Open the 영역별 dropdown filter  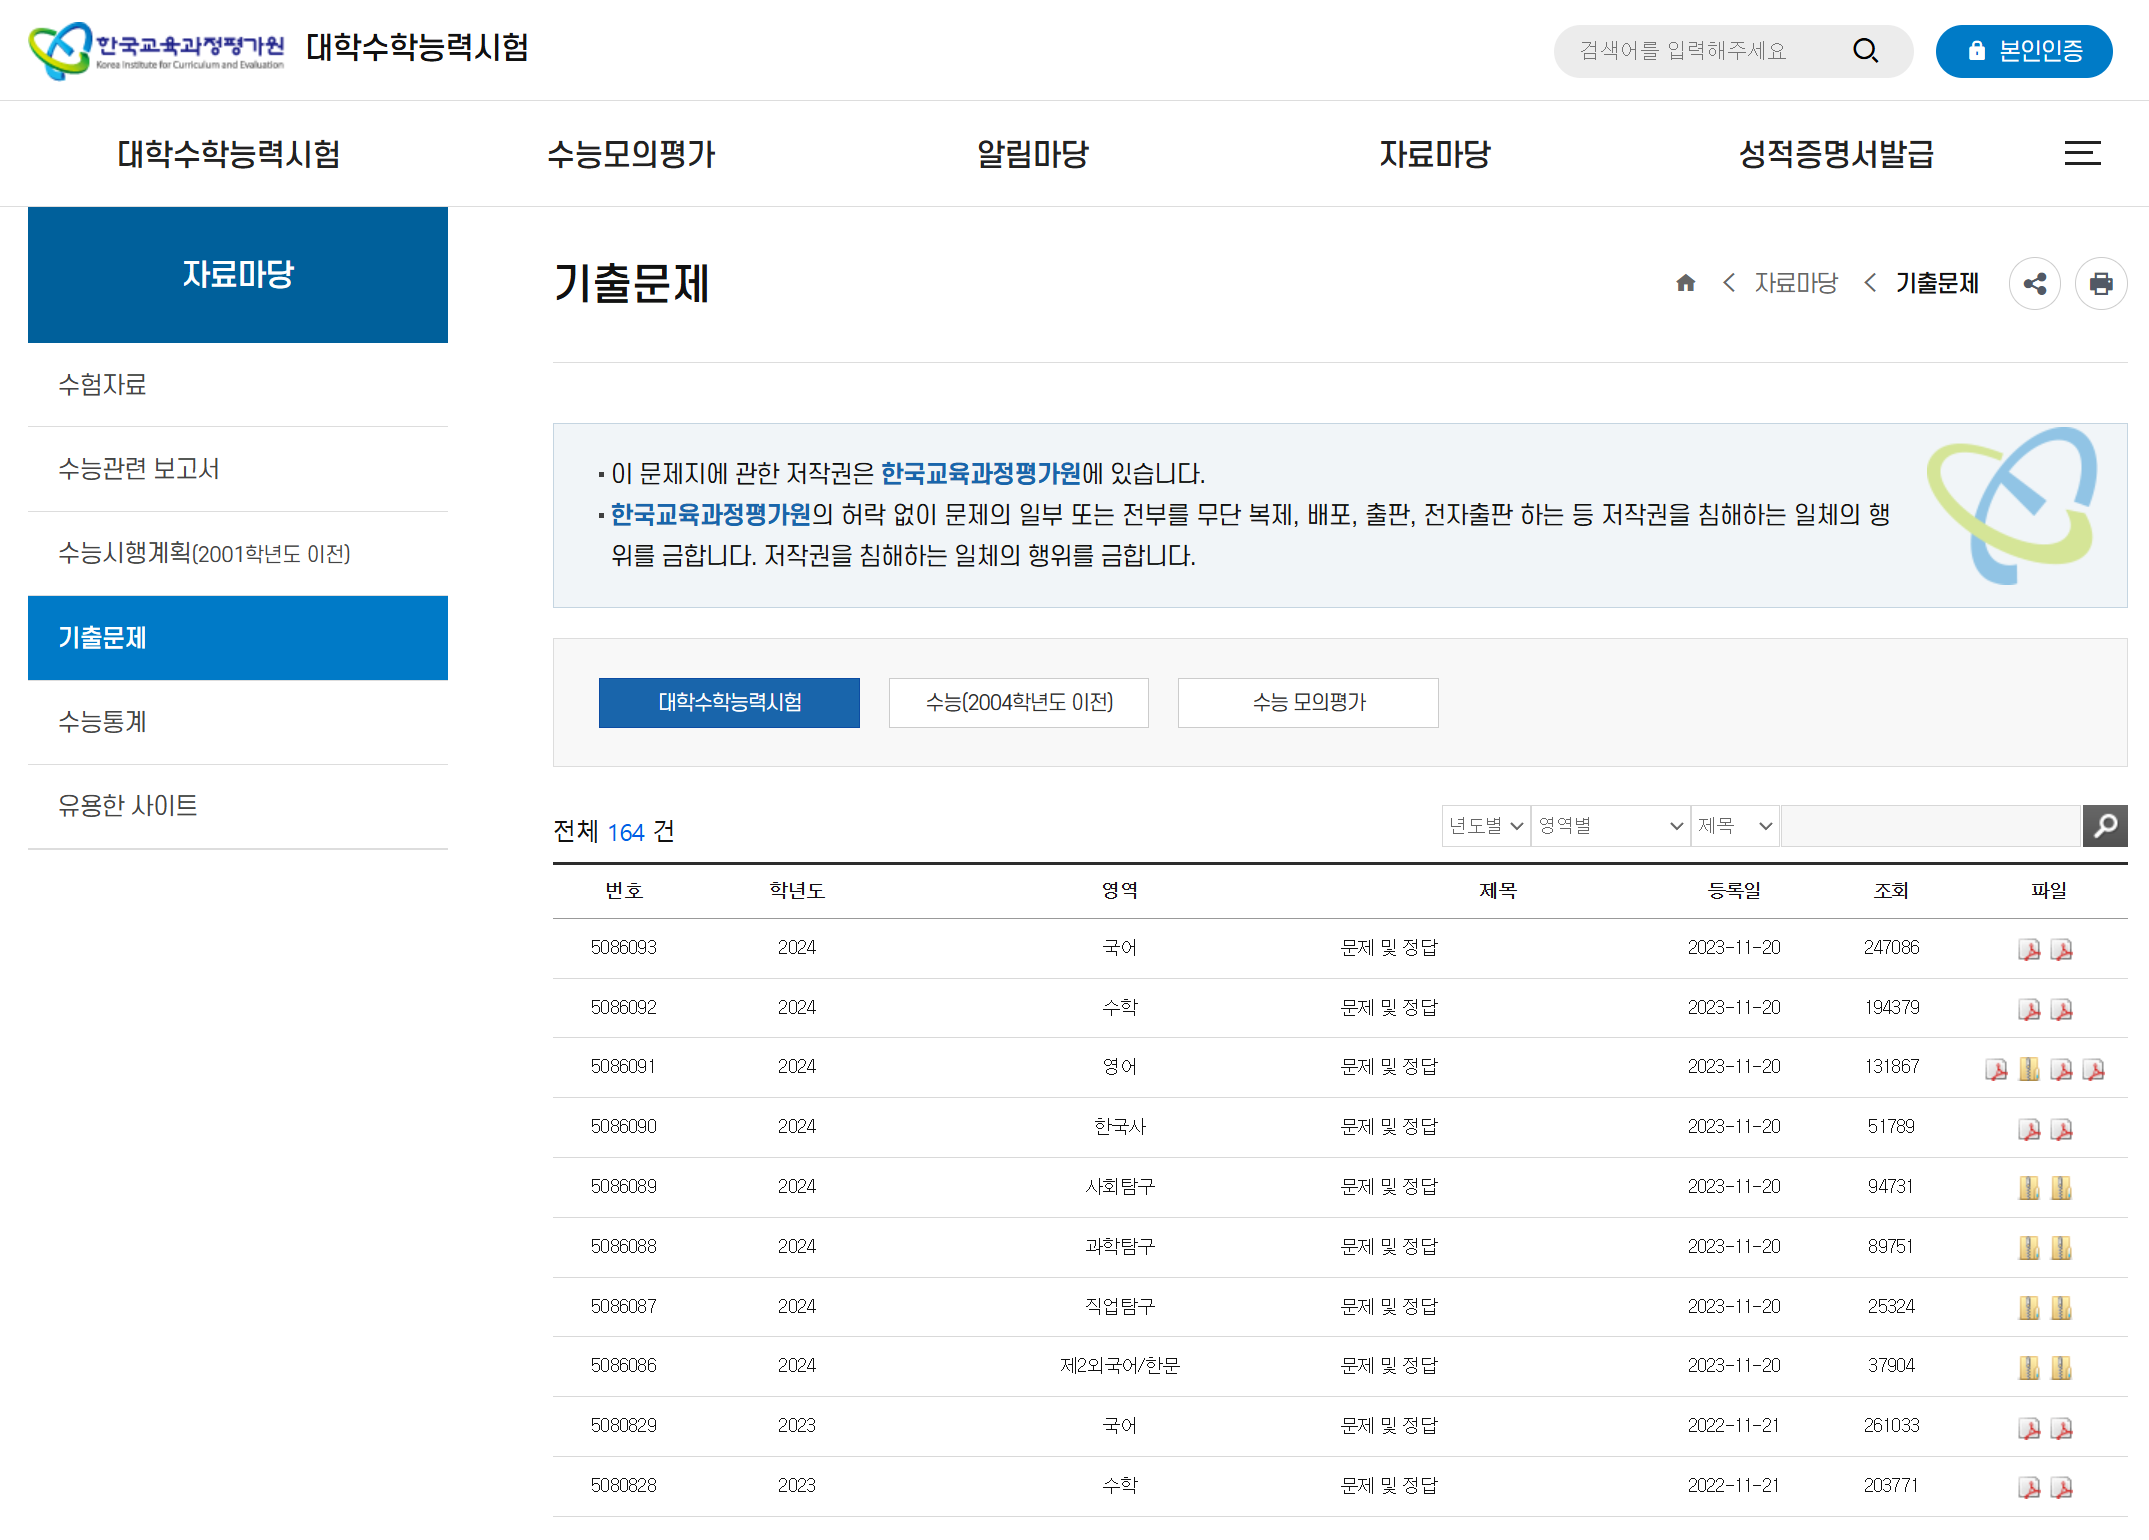click(x=1609, y=826)
